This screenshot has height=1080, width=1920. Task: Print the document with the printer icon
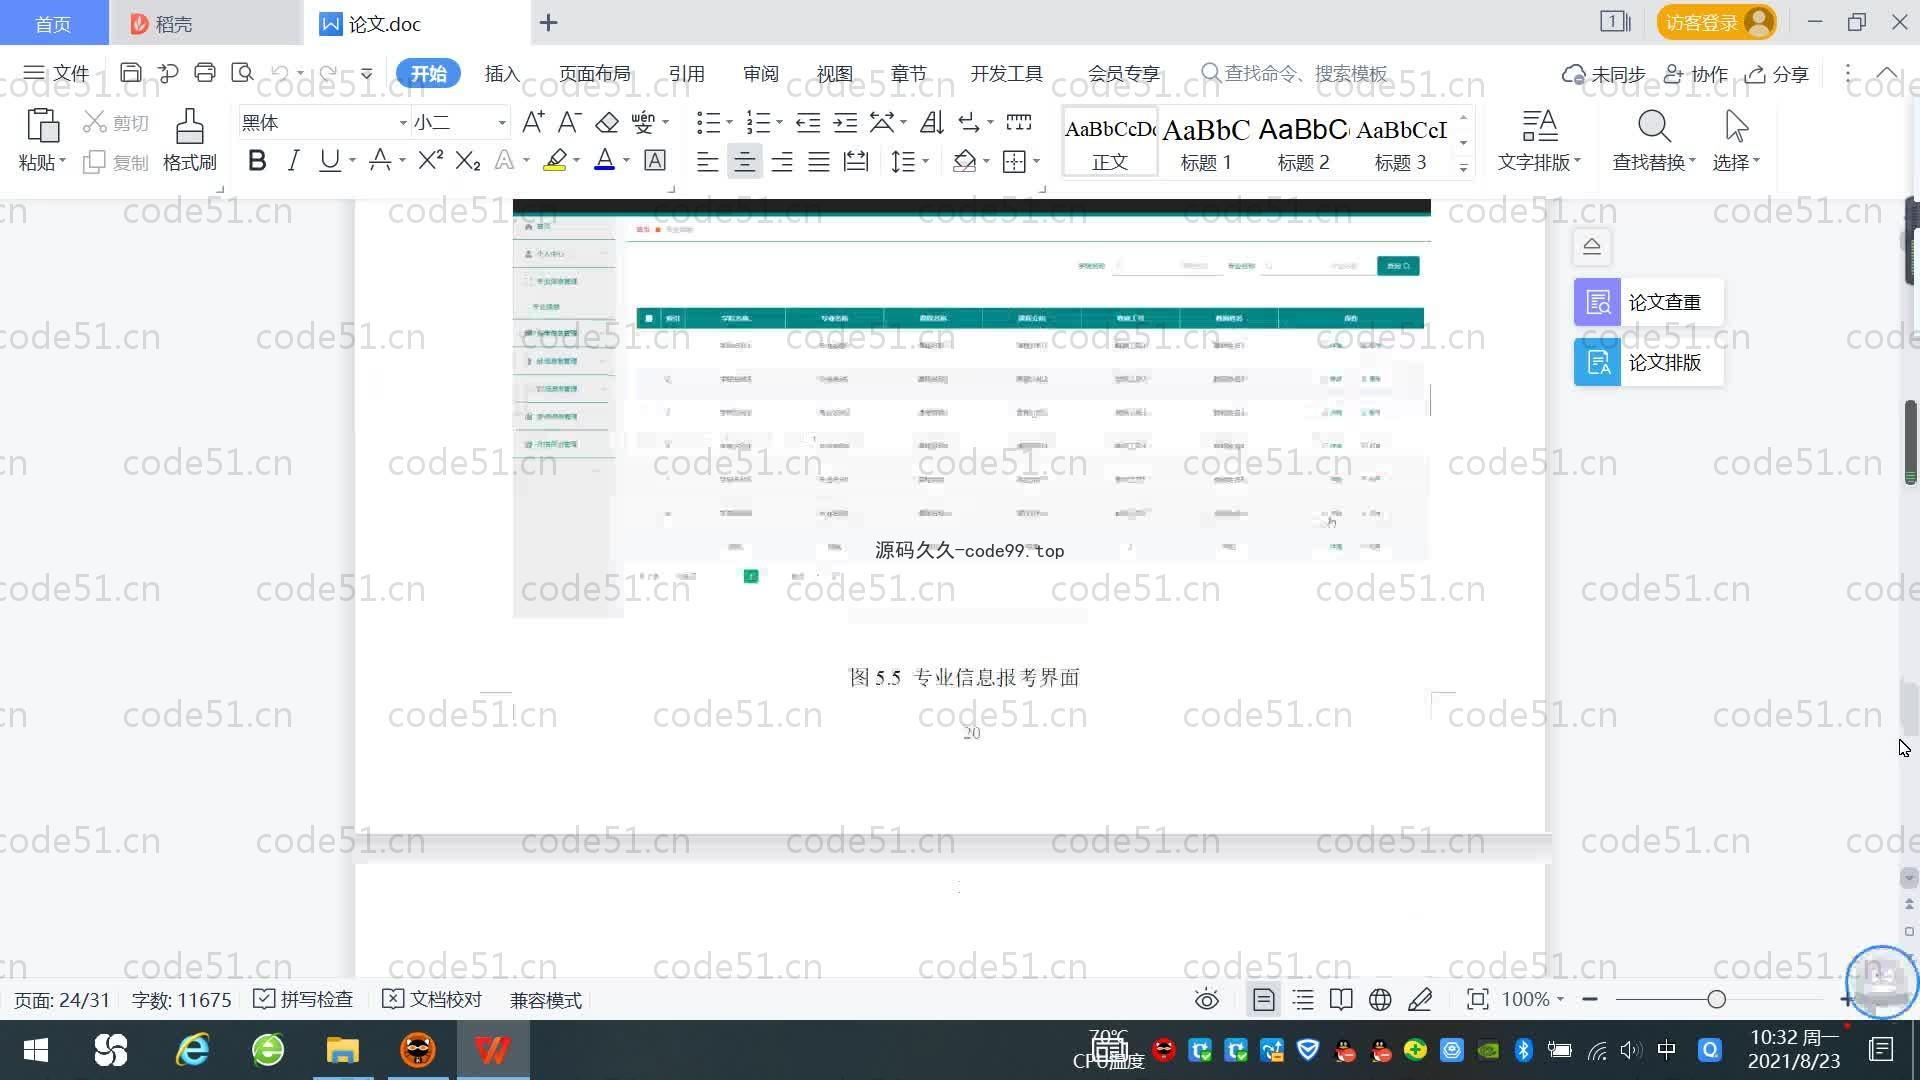(205, 73)
